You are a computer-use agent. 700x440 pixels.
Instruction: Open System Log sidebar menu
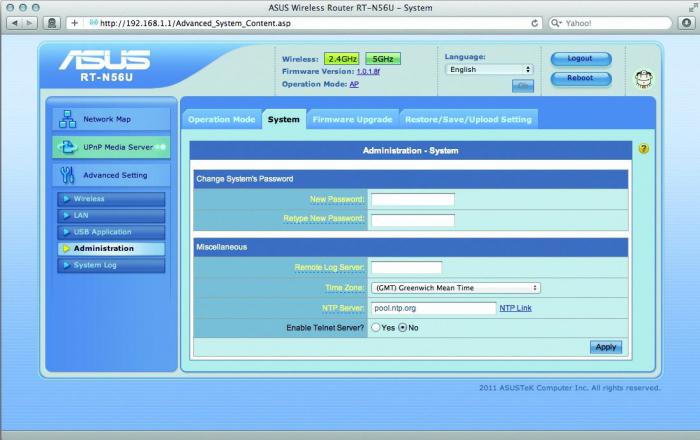[x=111, y=265]
